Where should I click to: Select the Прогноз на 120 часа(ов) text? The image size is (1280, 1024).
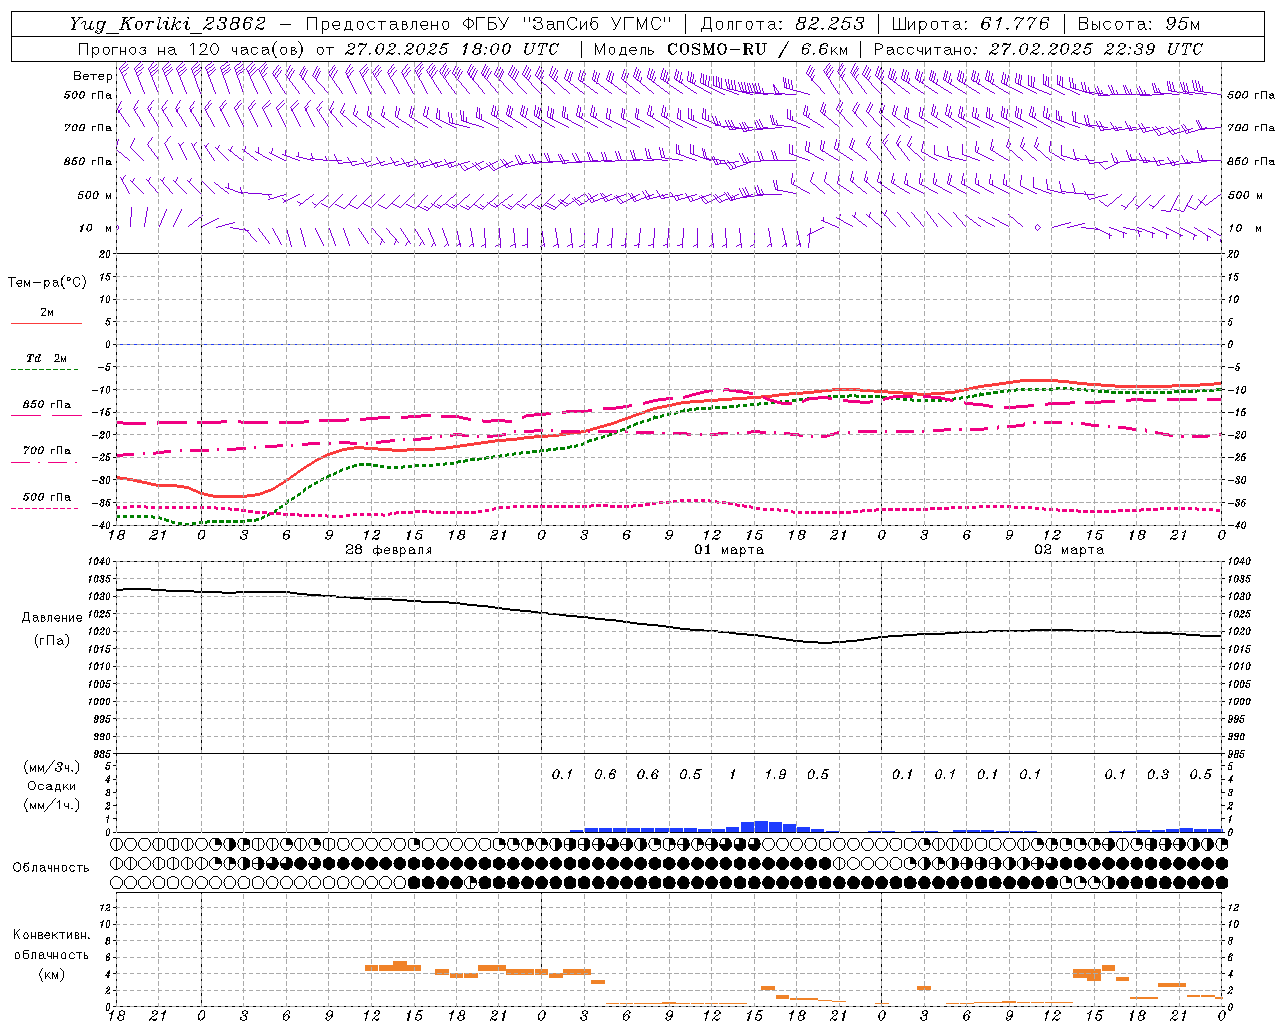pyautogui.click(x=192, y=49)
